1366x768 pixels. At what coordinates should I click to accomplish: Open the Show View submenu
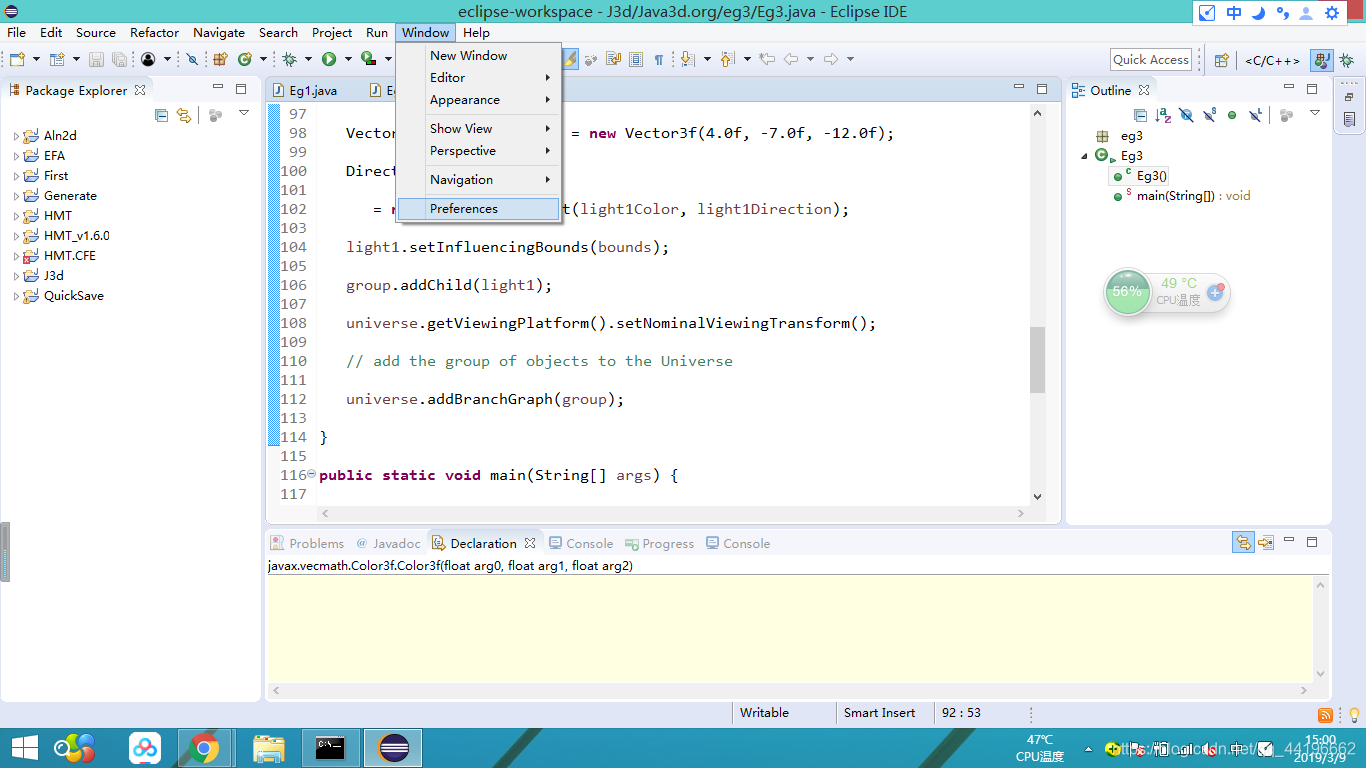click(x=479, y=128)
